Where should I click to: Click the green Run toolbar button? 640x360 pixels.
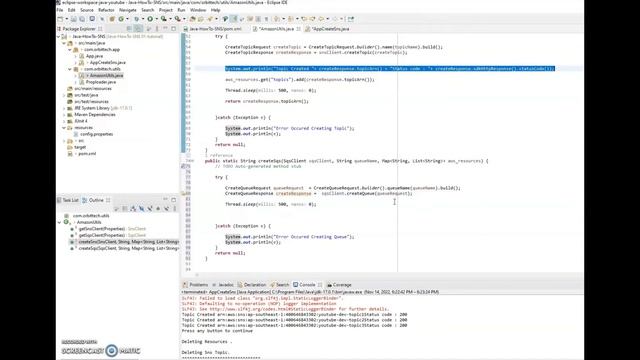150,19
